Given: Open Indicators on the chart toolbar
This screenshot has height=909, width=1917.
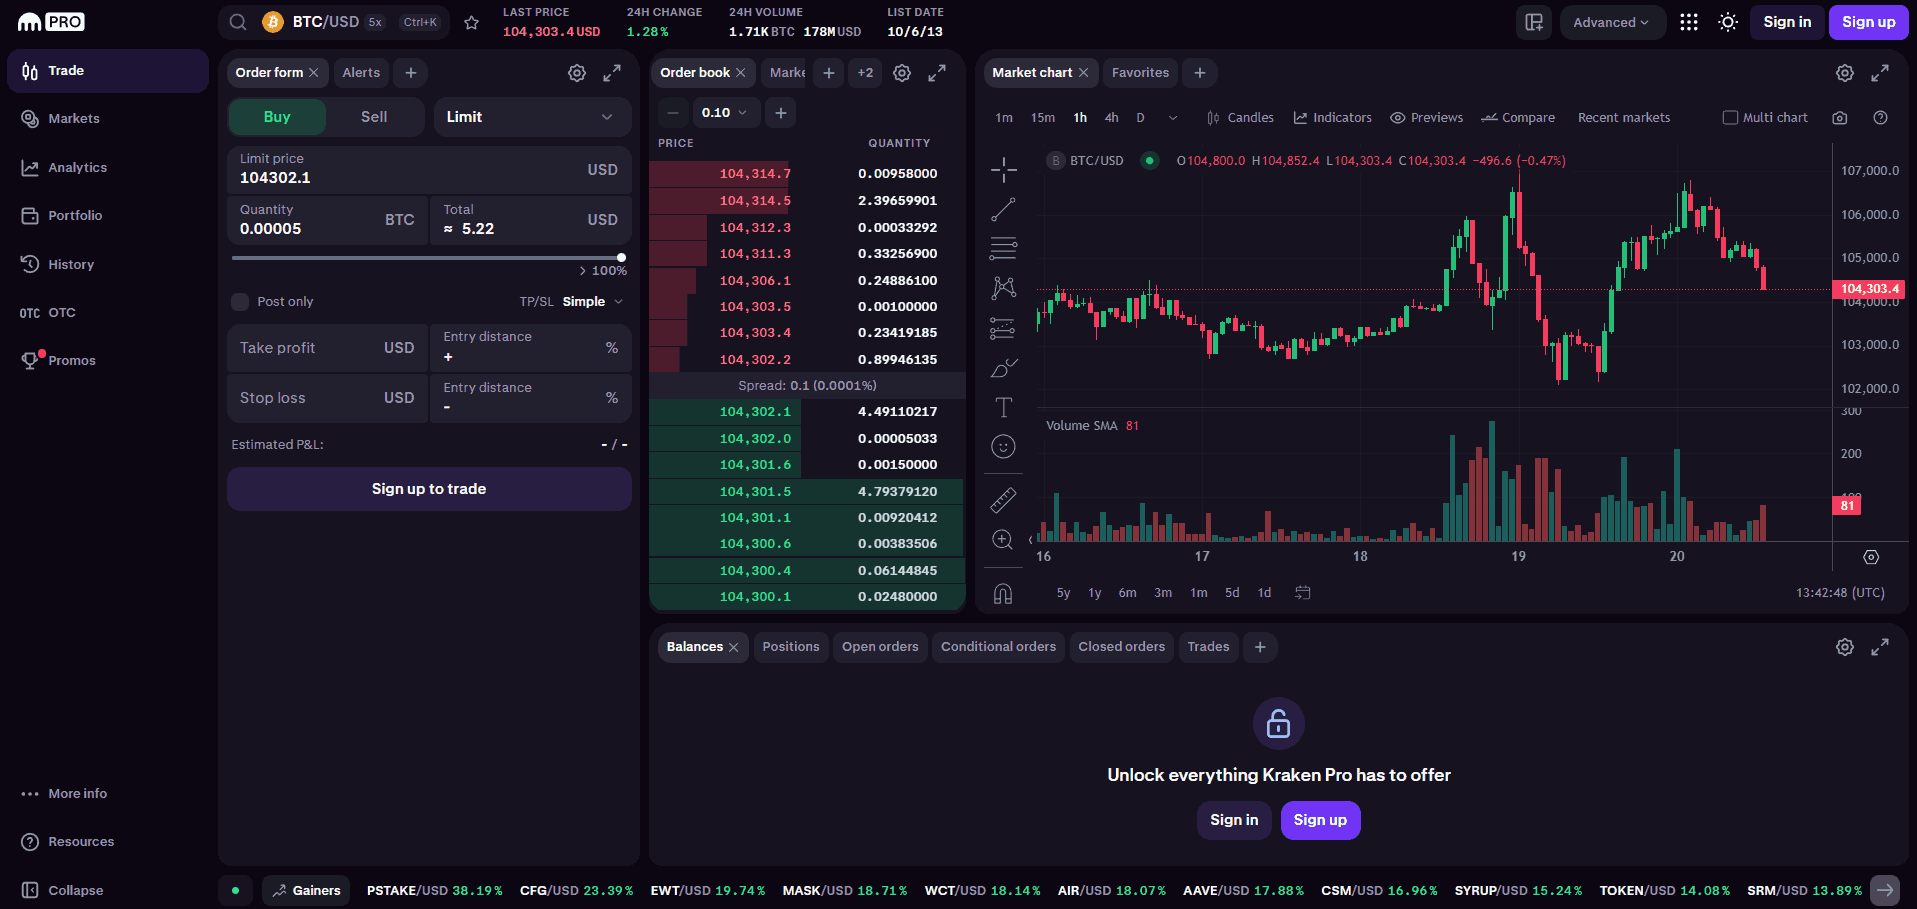Looking at the screenshot, I should 1332,117.
